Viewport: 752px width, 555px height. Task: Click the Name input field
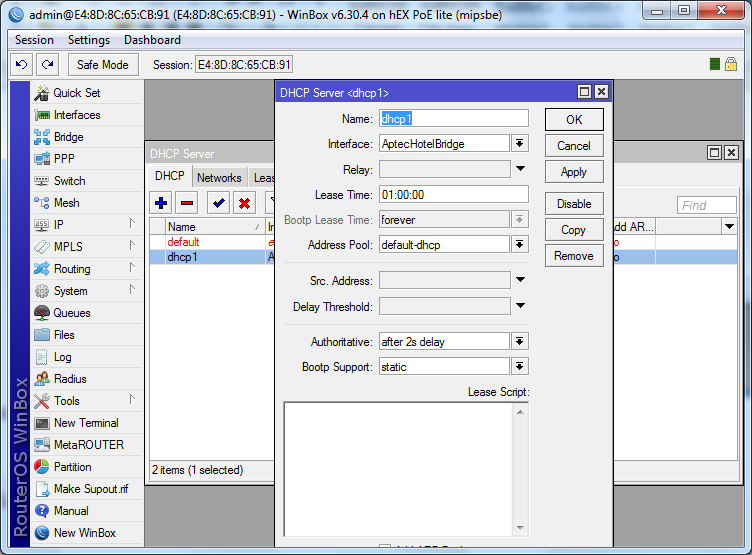[454, 118]
